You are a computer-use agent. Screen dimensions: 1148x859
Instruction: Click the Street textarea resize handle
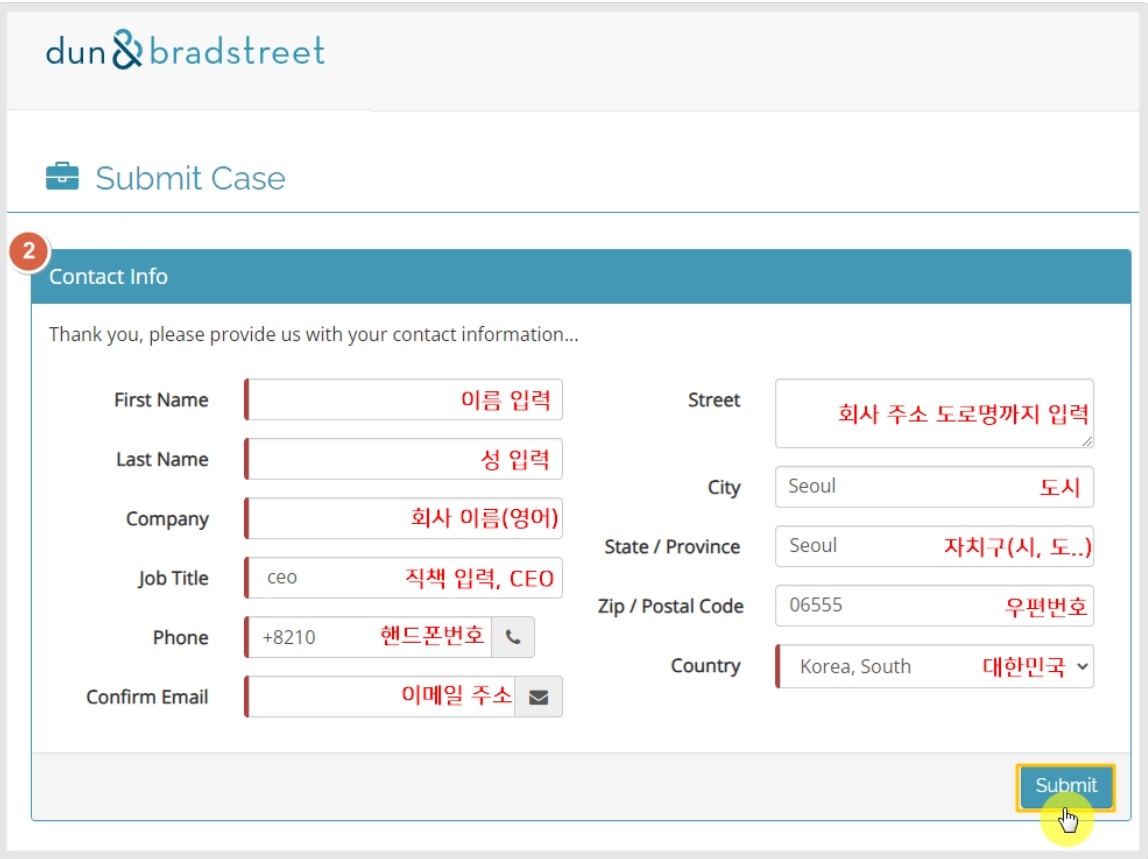(x=1087, y=441)
